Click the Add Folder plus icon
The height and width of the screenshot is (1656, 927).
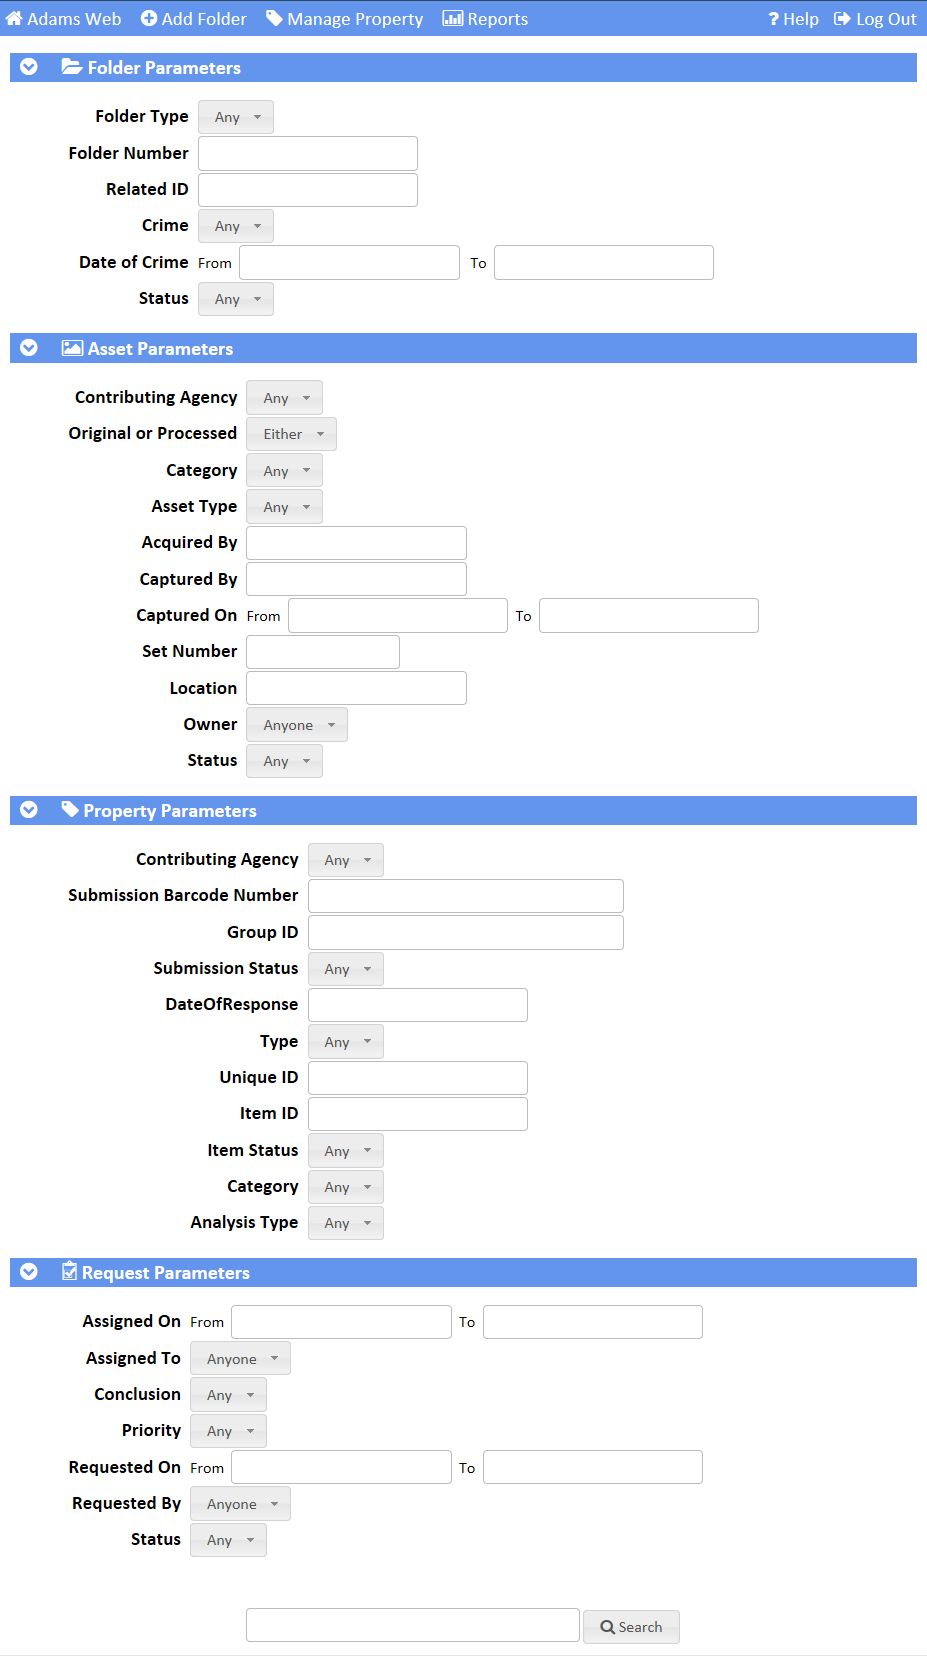(149, 19)
